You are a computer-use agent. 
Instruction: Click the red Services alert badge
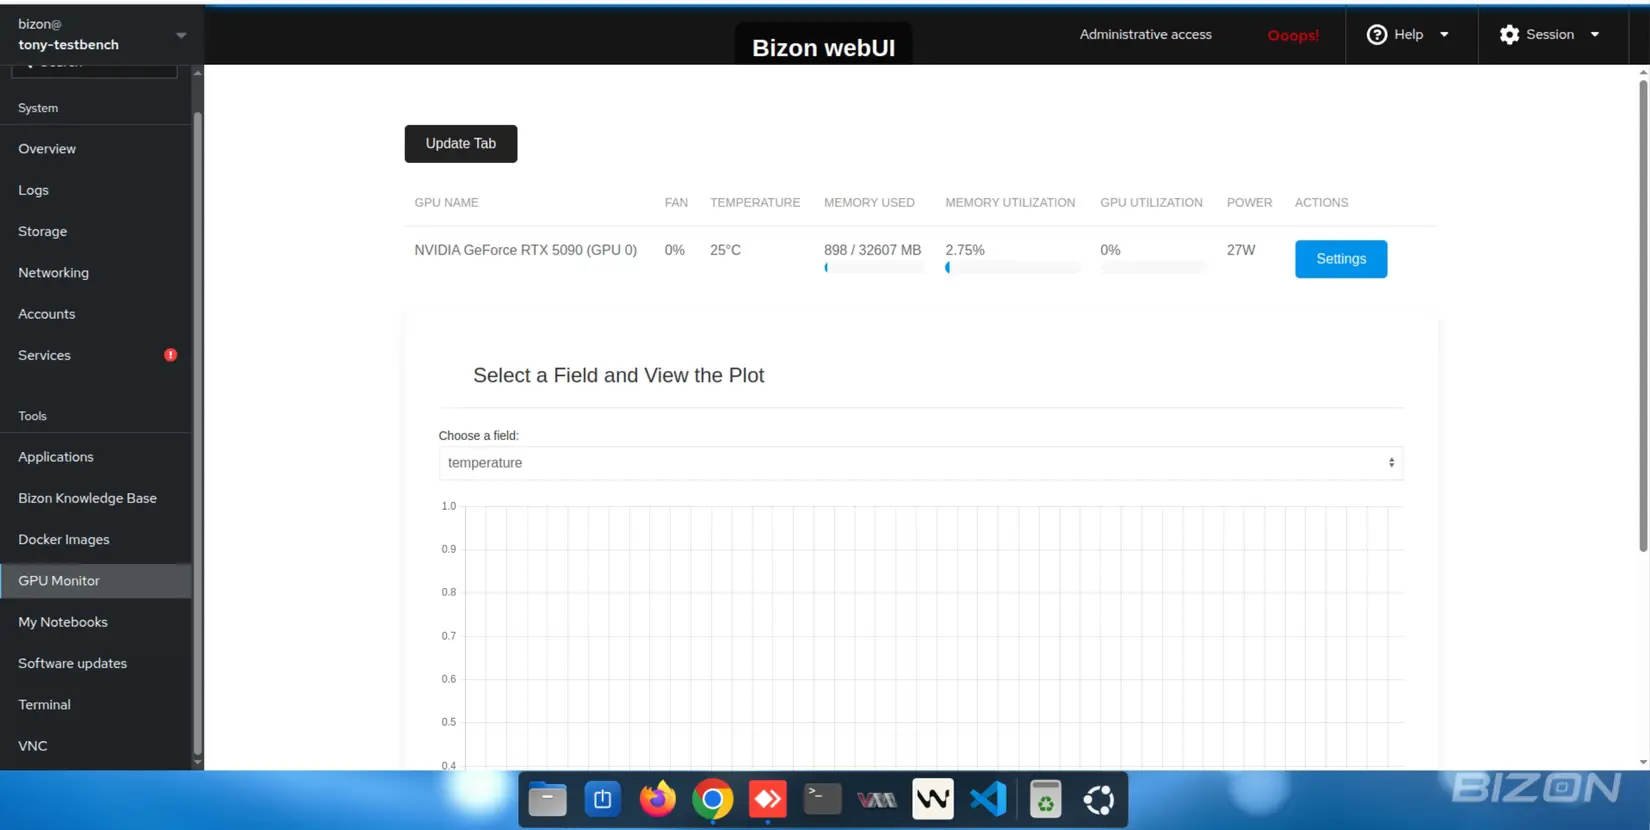pyautogui.click(x=171, y=355)
